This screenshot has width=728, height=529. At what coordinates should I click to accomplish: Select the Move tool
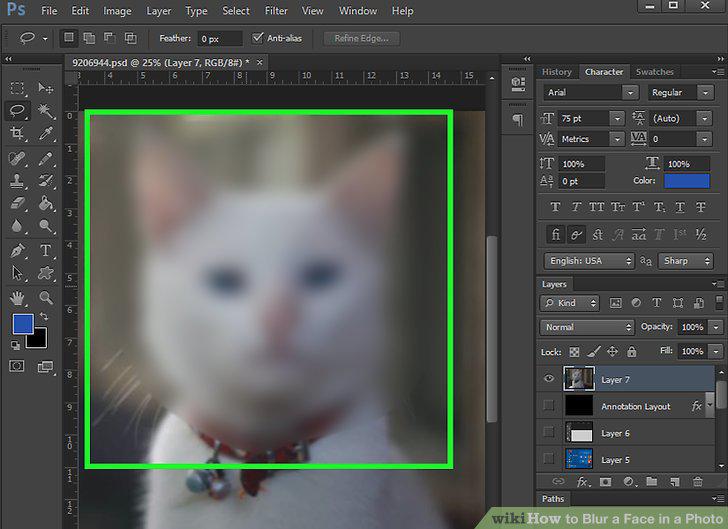coord(46,88)
